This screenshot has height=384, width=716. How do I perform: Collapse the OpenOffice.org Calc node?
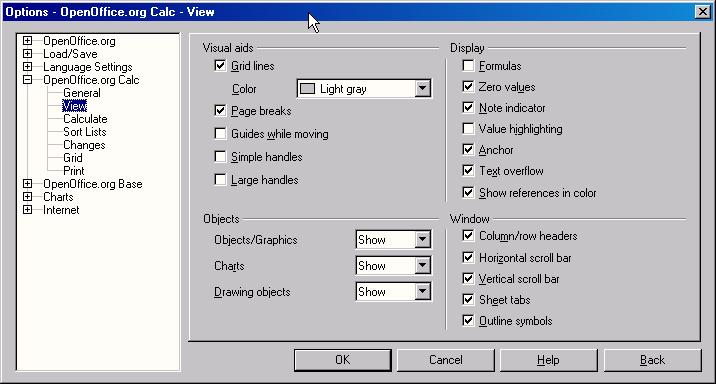point(27,79)
